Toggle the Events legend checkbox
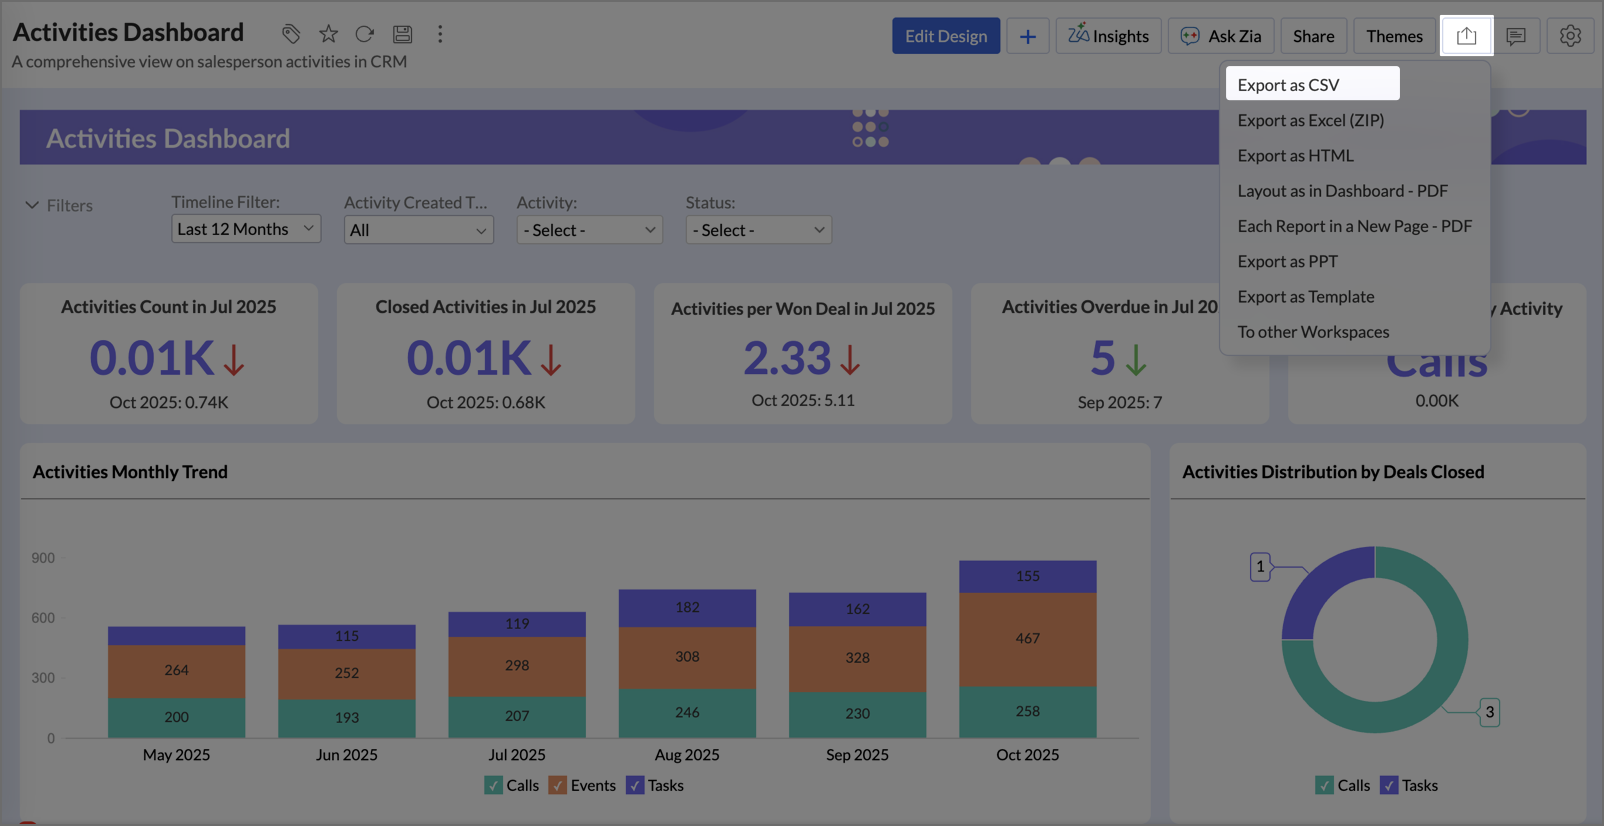 tap(558, 785)
